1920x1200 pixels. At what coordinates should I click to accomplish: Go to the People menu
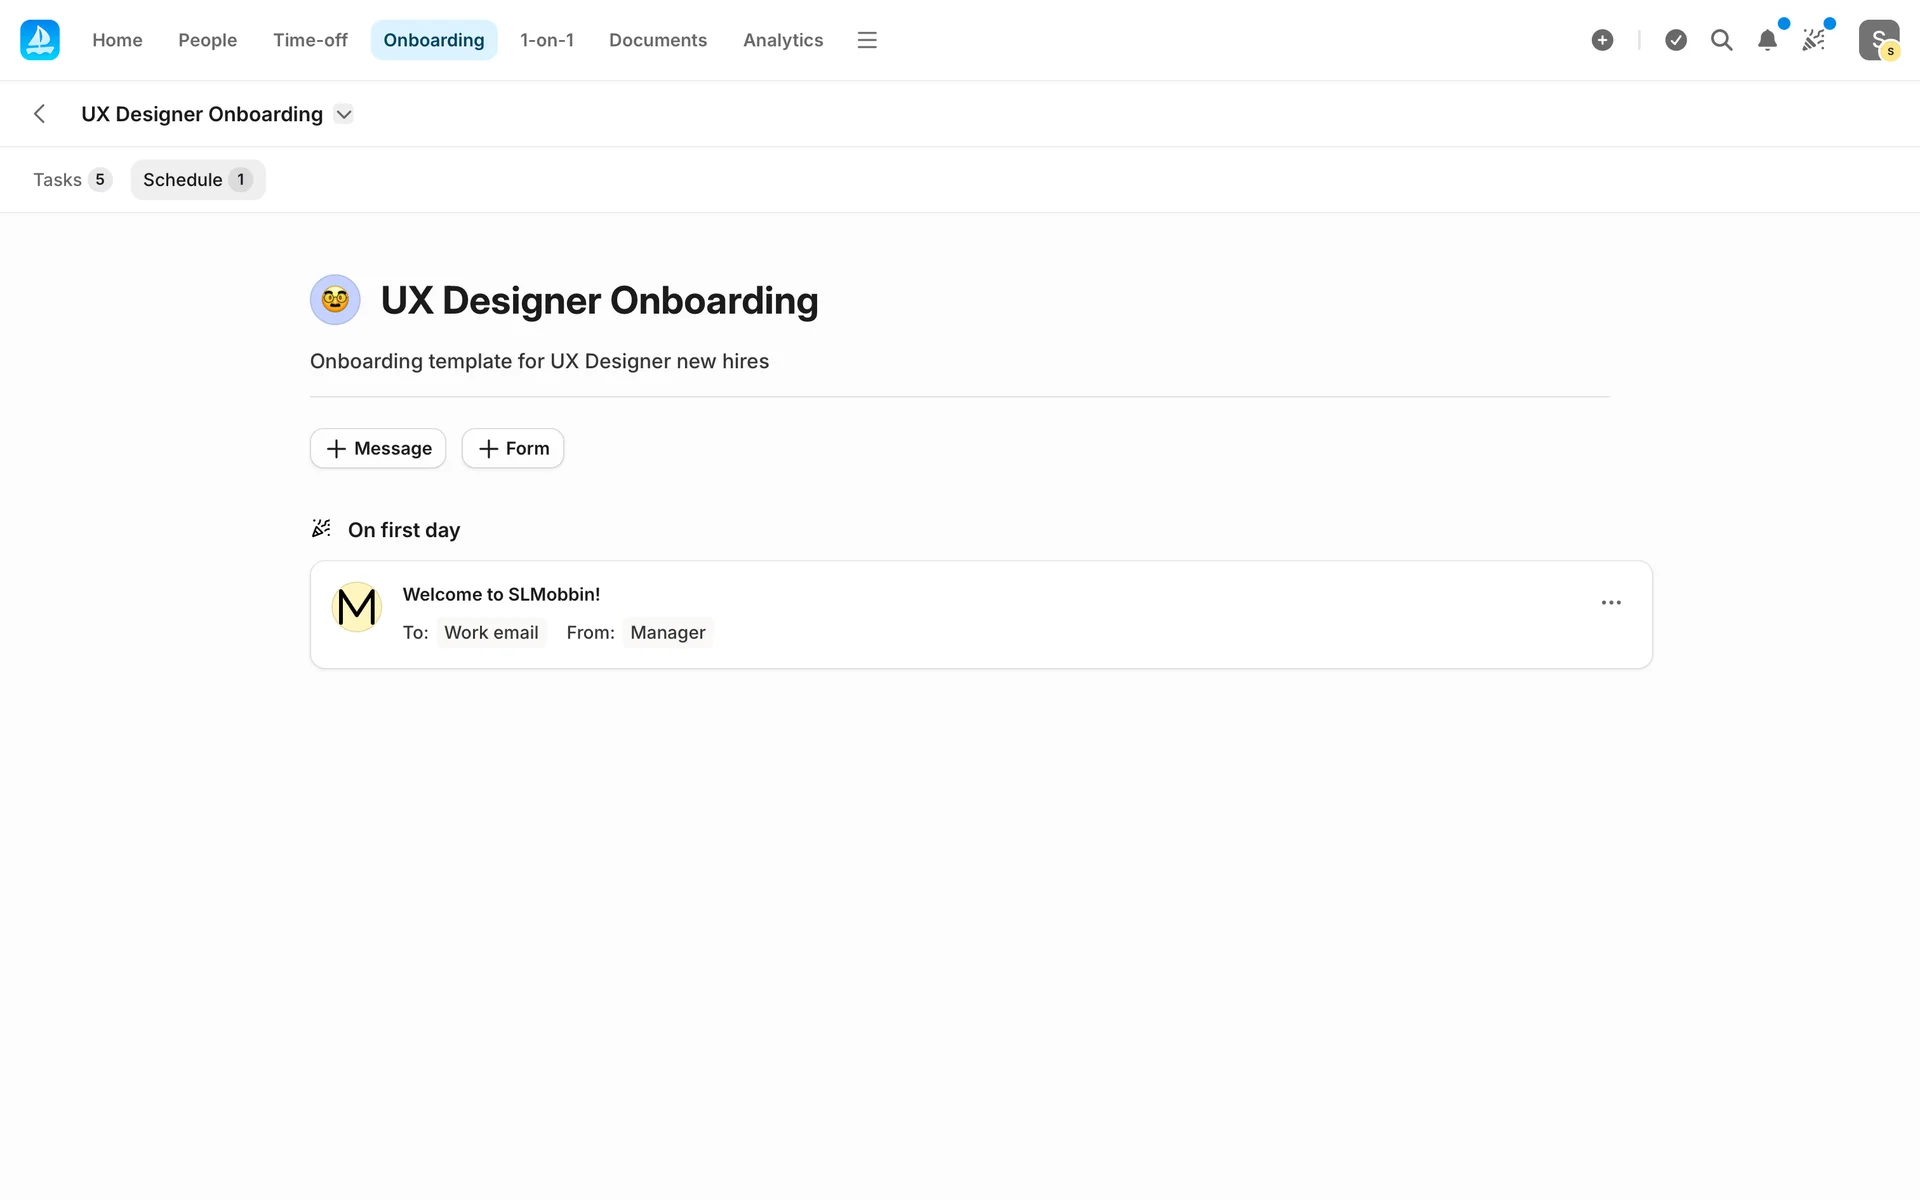coord(207,40)
